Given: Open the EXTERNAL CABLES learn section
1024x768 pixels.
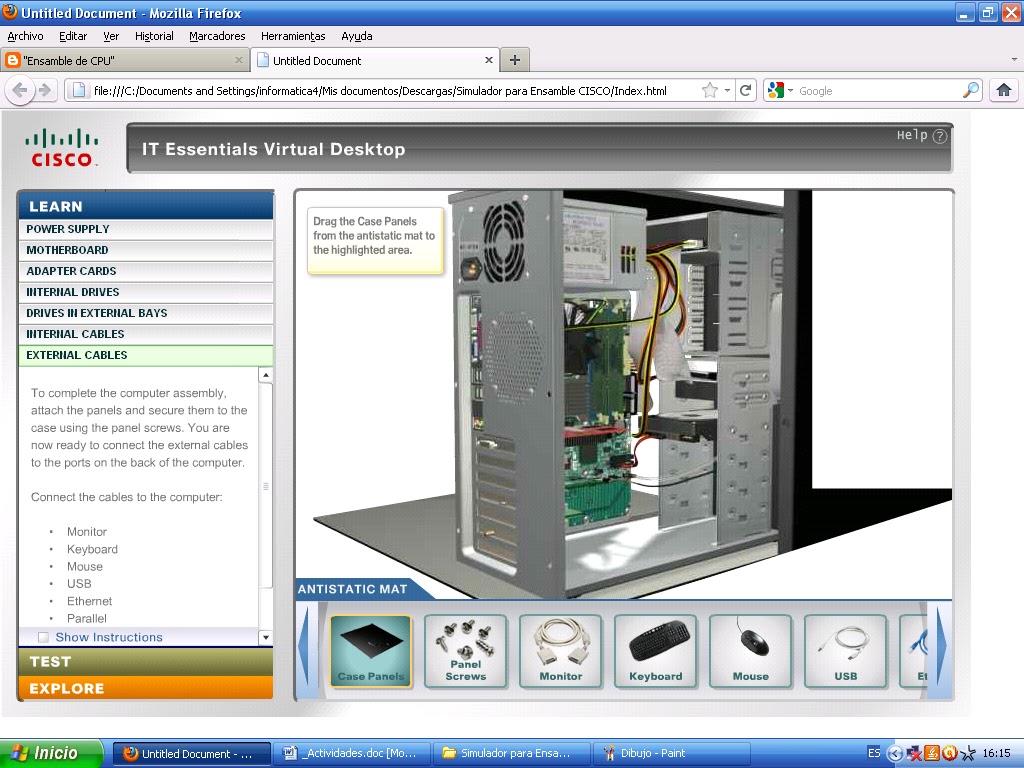Looking at the screenshot, I should point(145,355).
